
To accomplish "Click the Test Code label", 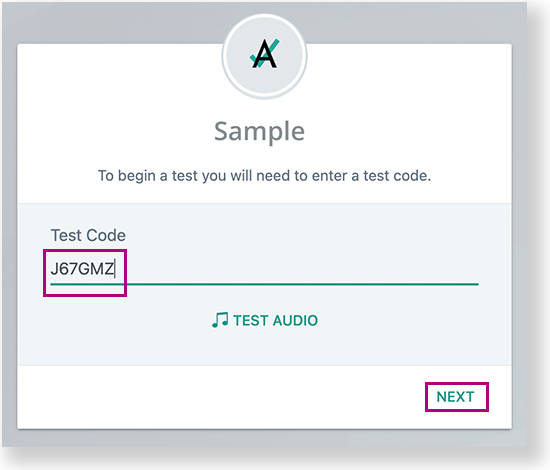I will [88, 235].
